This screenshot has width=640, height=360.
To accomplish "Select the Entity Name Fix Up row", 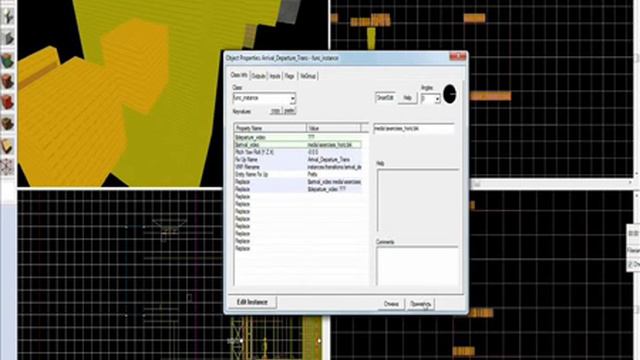I will coord(298,174).
